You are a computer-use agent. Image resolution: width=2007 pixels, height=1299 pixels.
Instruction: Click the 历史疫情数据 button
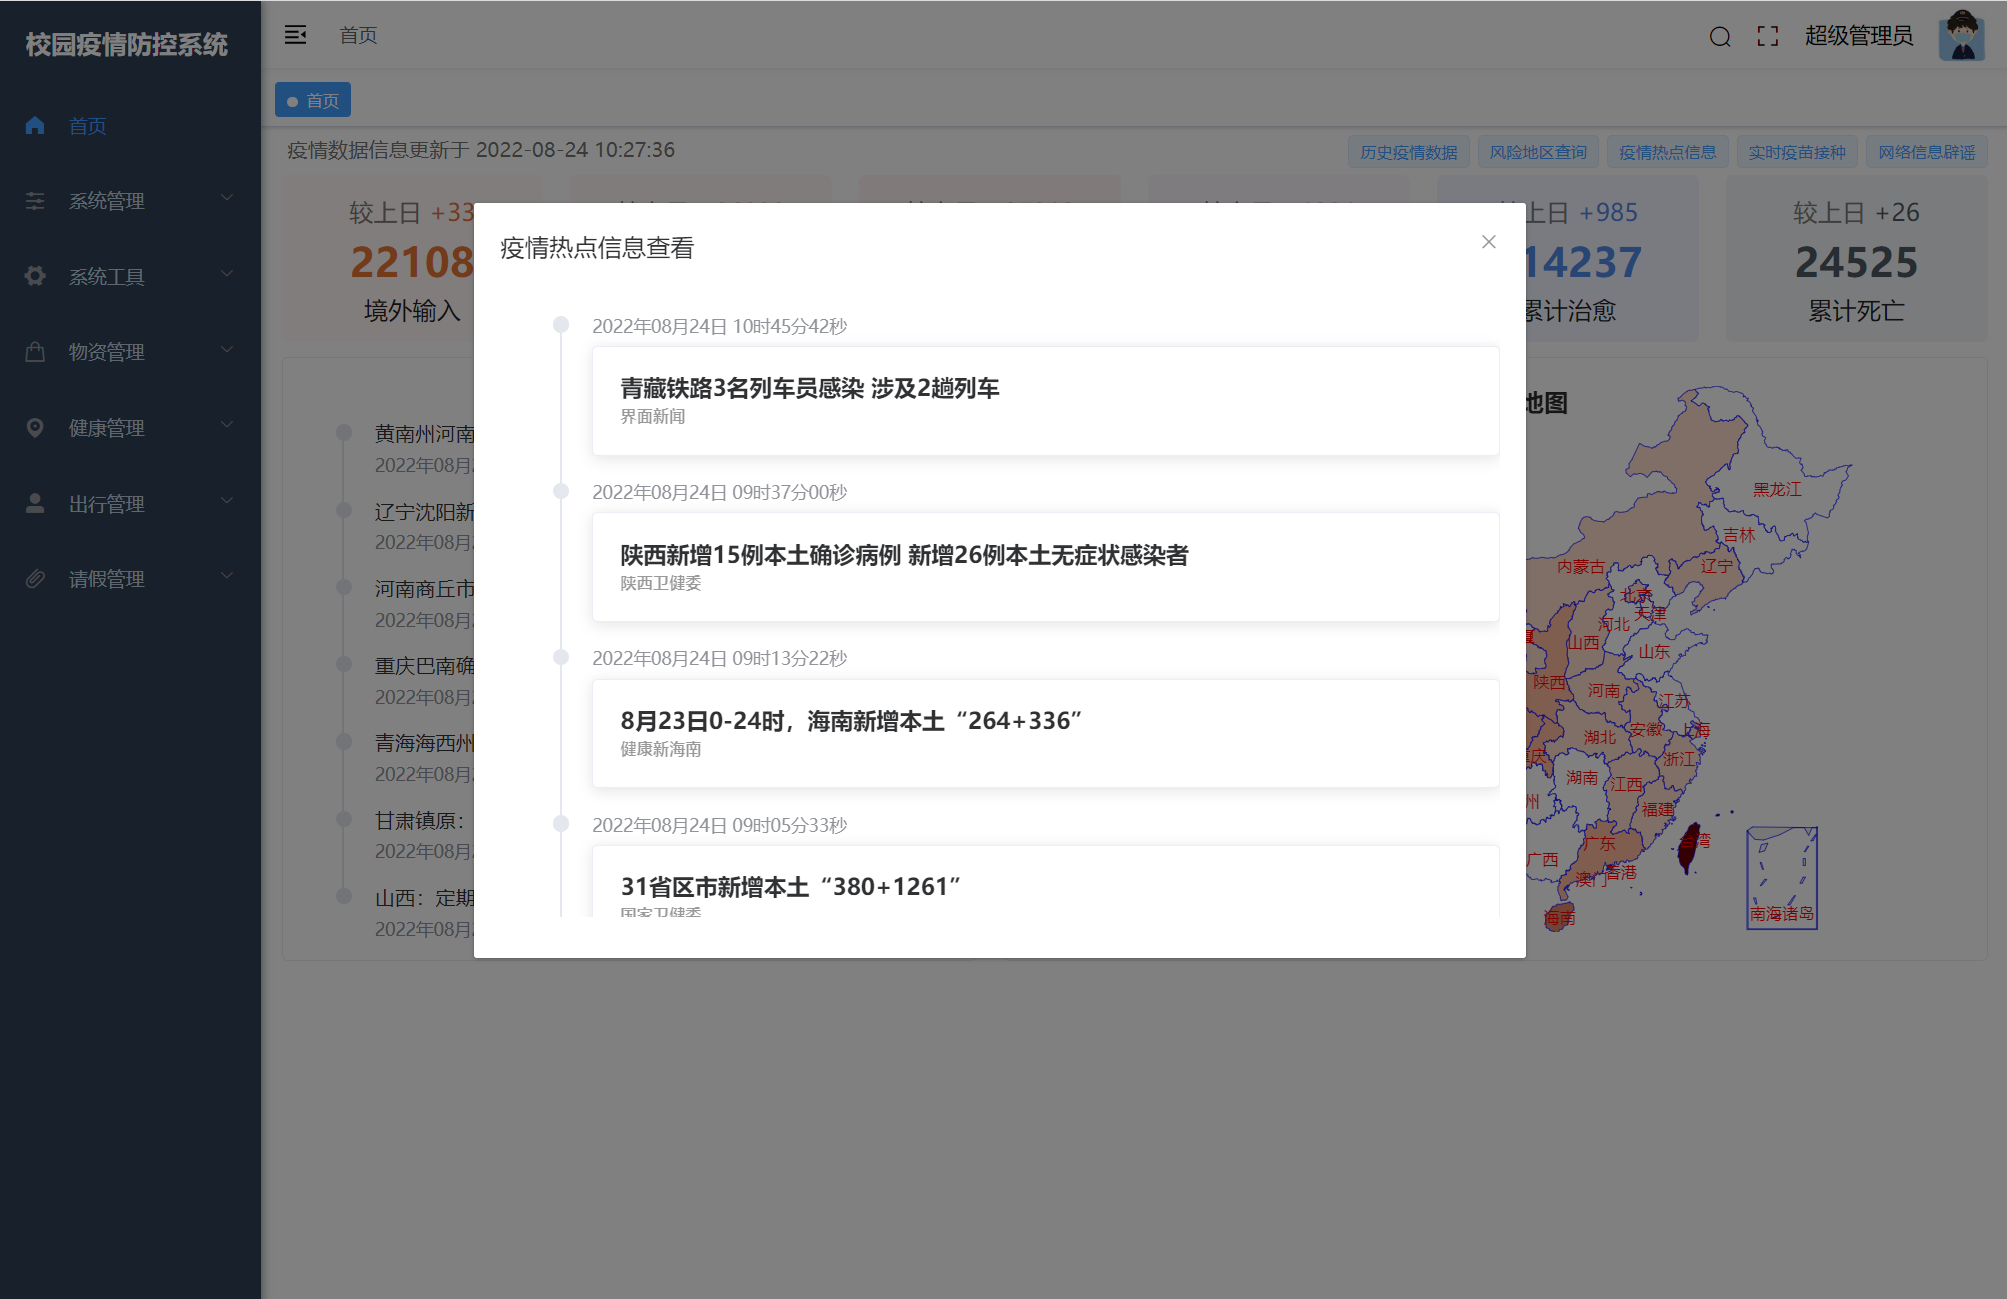click(1408, 152)
